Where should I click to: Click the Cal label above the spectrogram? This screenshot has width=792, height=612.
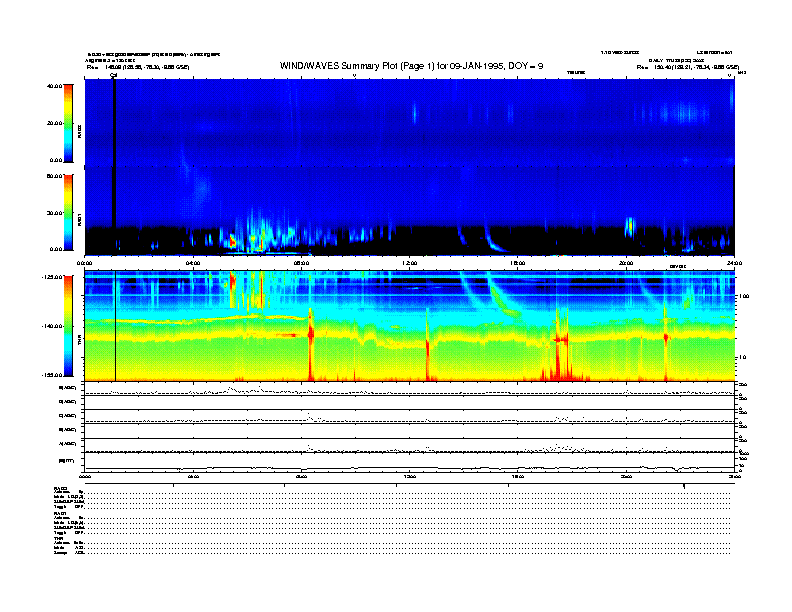(x=114, y=75)
